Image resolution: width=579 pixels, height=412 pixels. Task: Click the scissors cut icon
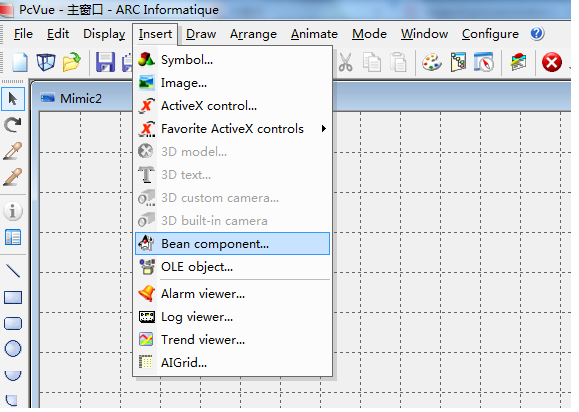click(346, 62)
